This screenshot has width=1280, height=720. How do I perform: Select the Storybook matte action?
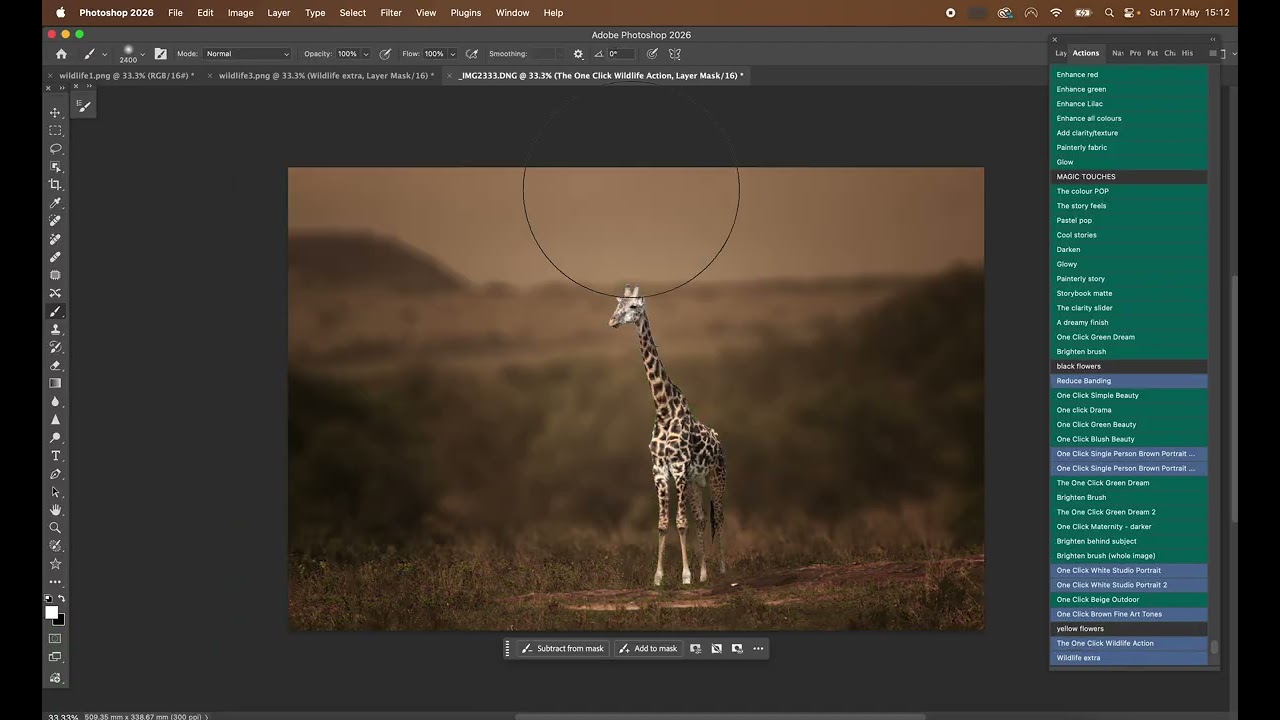(x=1129, y=293)
